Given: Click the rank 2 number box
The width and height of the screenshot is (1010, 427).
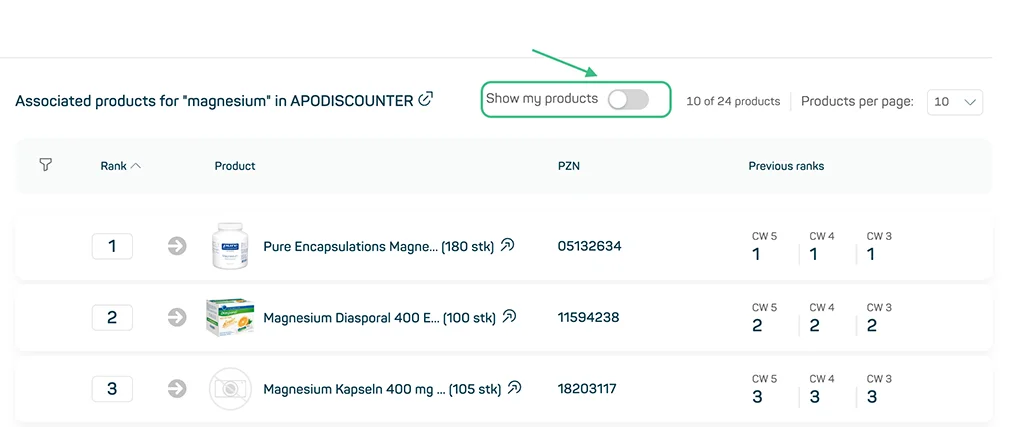Looking at the screenshot, I should coord(112,318).
